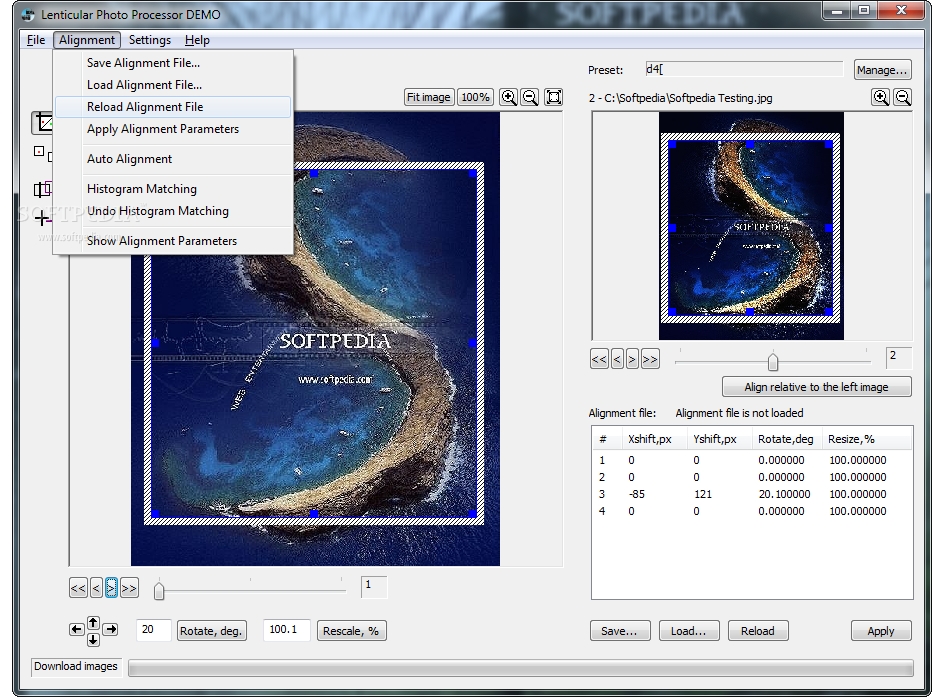Select alignment table row 1
This screenshot has width=932, height=697.
[x=752, y=460]
